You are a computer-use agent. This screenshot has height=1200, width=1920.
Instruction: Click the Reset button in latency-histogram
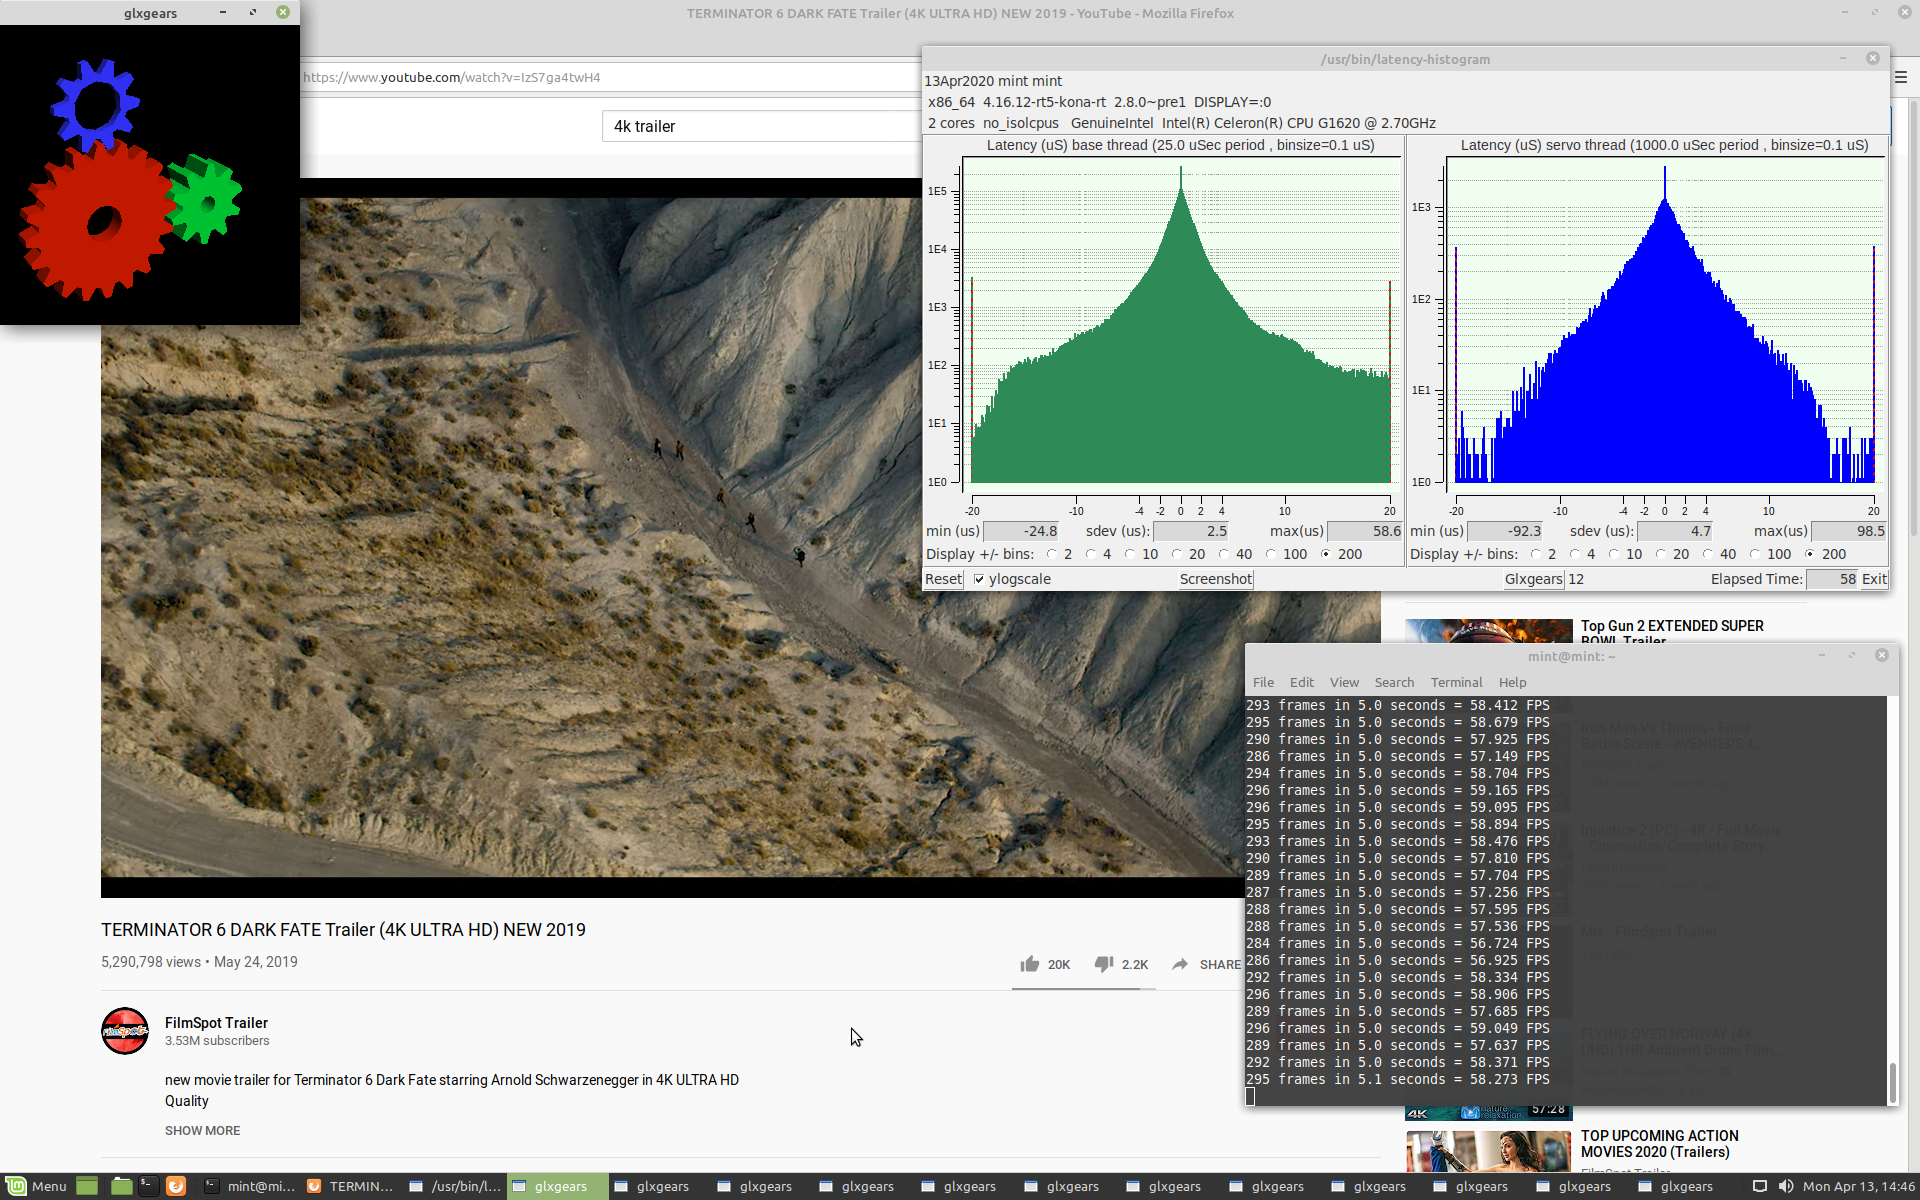[x=943, y=580]
